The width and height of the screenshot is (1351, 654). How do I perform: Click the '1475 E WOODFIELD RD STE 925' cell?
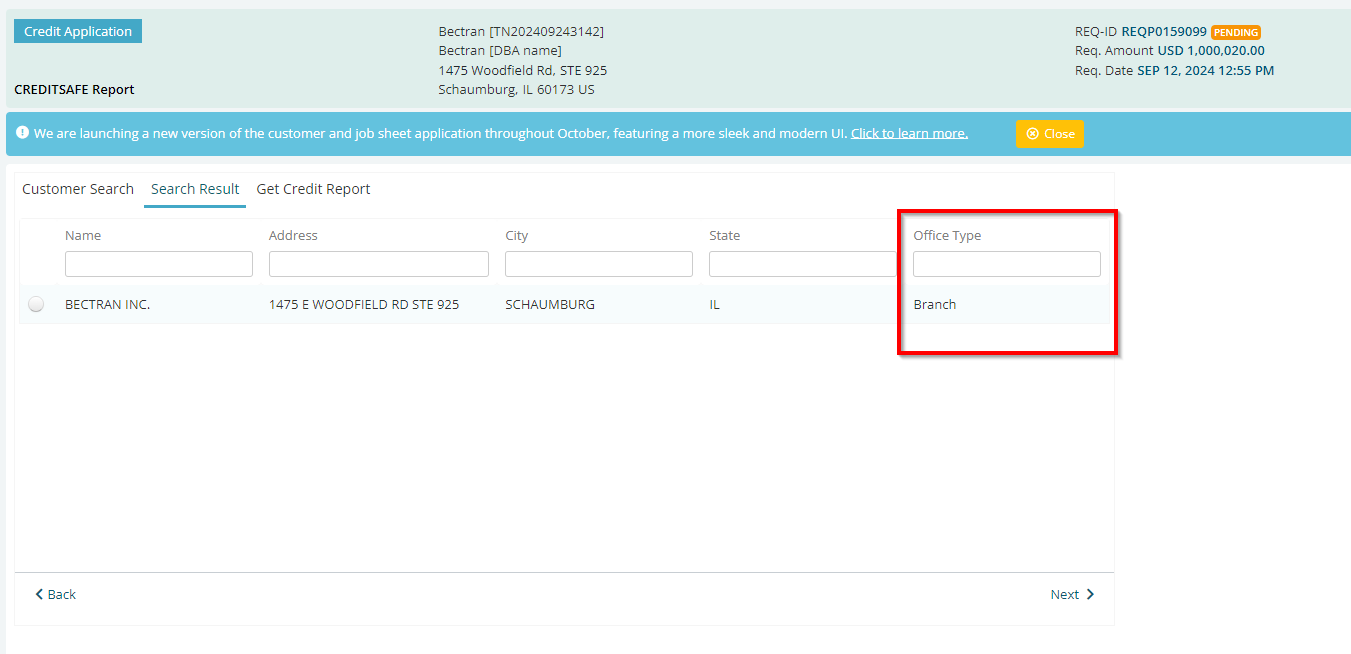pos(364,304)
